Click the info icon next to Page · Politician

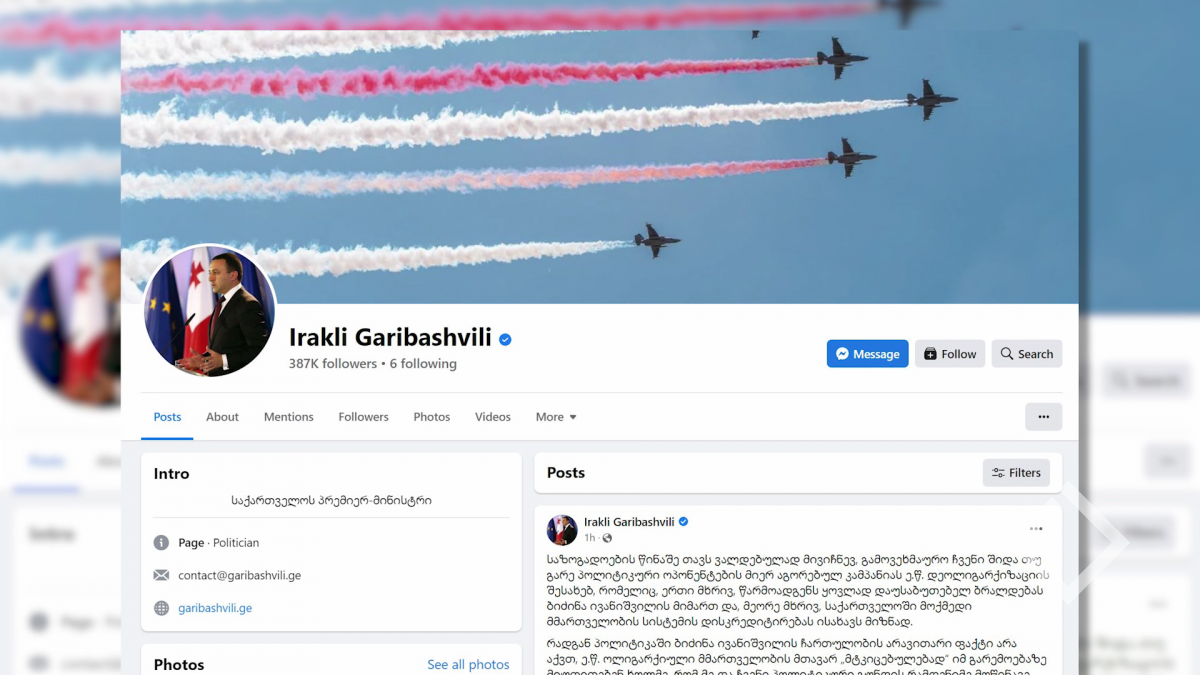coord(161,543)
